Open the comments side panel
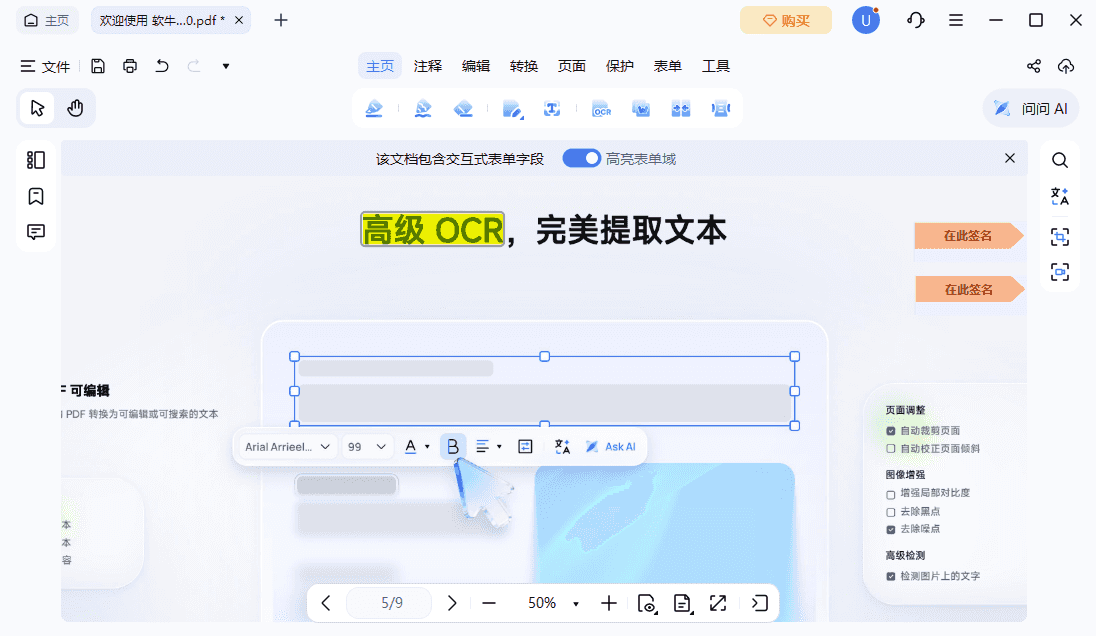 (x=36, y=232)
